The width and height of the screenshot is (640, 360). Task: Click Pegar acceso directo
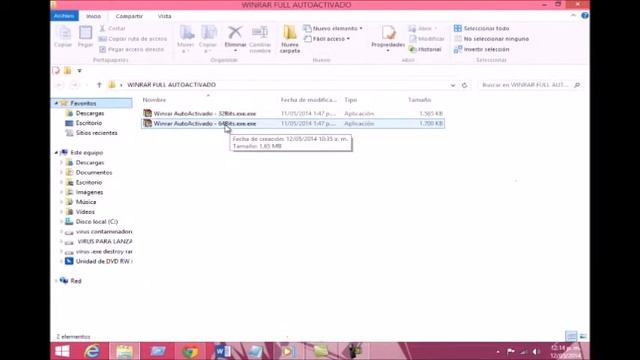[131, 49]
